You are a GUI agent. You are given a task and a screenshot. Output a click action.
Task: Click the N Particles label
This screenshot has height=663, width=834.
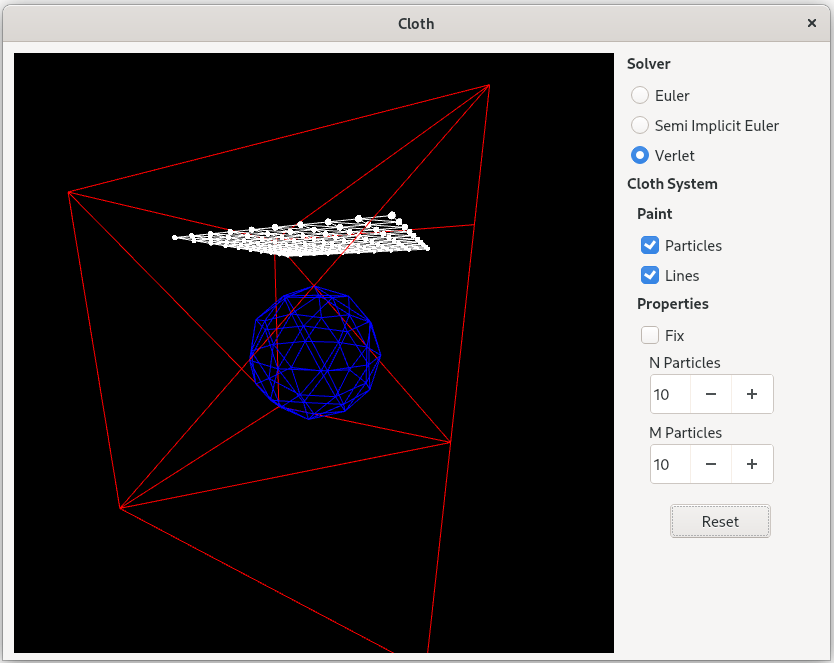(x=685, y=363)
